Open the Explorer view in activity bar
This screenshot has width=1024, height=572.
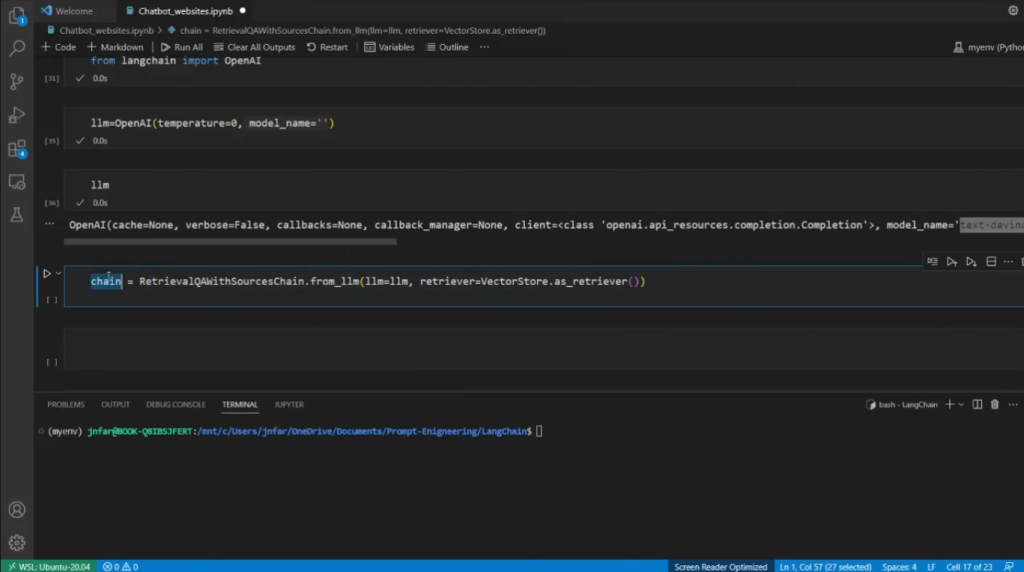coord(16,15)
